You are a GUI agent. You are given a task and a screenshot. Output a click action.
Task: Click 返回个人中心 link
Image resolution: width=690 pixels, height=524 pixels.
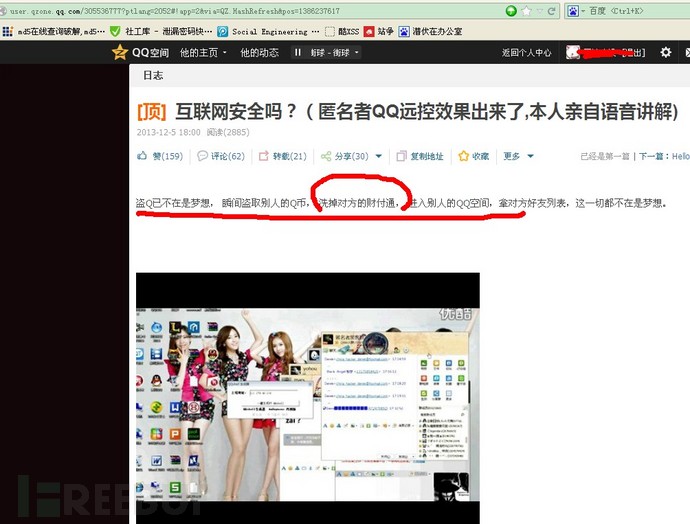(x=526, y=53)
